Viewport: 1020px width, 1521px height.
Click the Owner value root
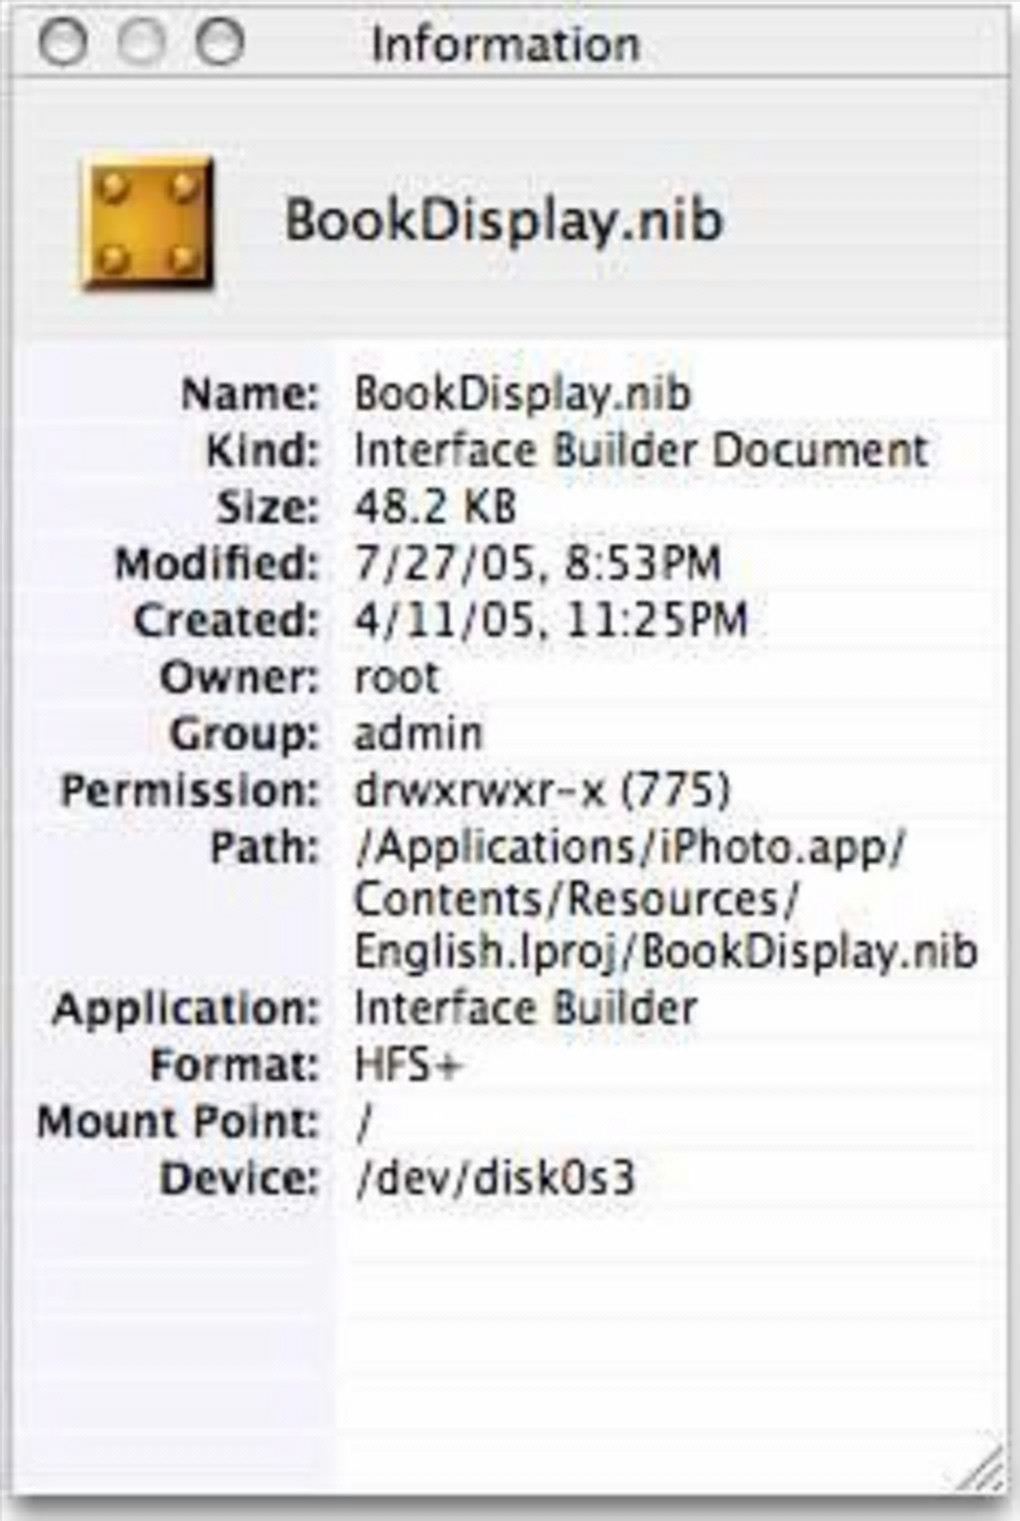click(x=397, y=678)
